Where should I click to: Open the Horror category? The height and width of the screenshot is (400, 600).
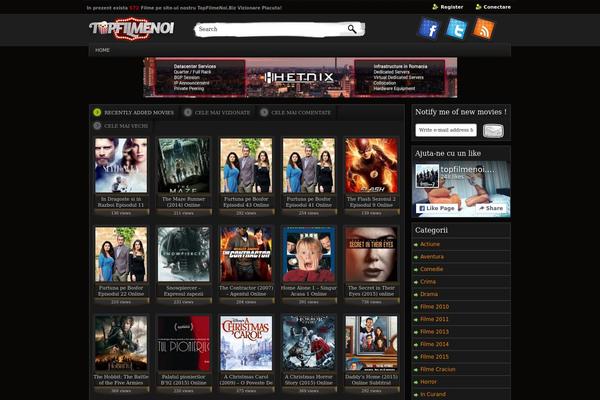(x=428, y=382)
